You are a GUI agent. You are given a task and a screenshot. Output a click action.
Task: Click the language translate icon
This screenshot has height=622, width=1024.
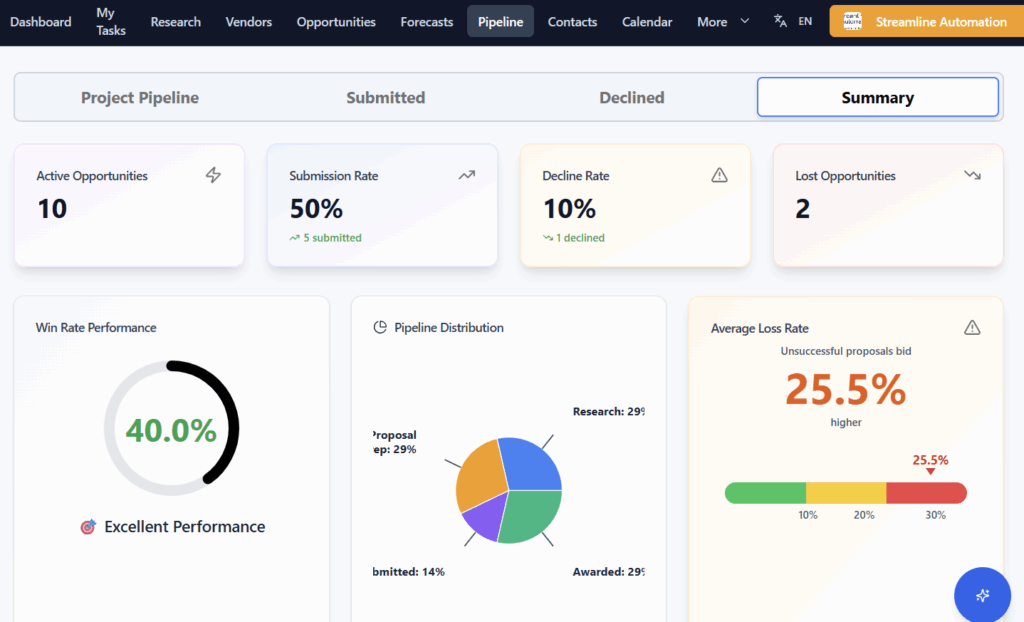point(780,21)
